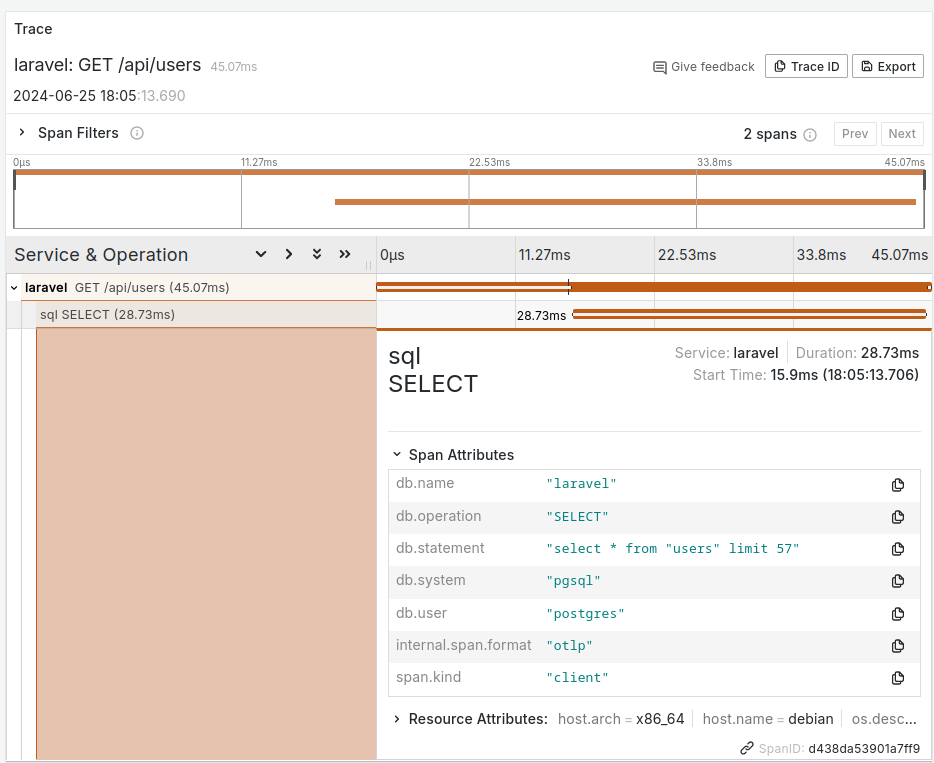Click the "postgres" db.user value
934x763 pixels.
(x=585, y=613)
